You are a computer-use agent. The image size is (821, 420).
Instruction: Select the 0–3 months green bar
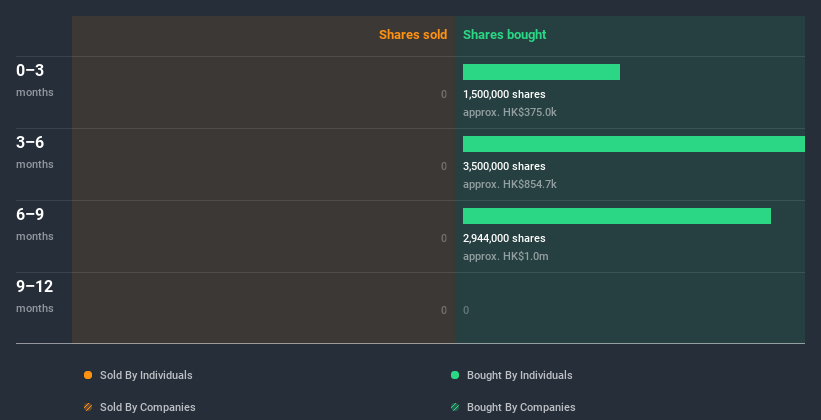[x=541, y=72]
